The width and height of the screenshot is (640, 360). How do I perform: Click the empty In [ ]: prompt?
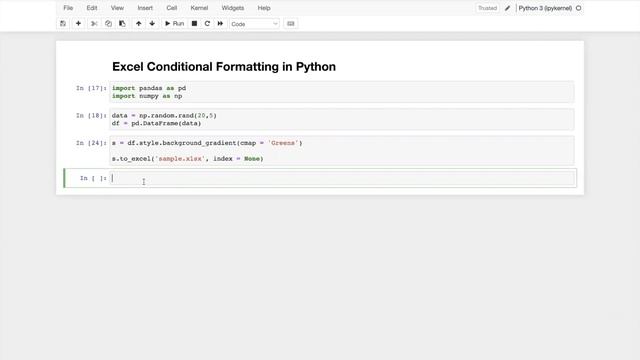click(93, 178)
